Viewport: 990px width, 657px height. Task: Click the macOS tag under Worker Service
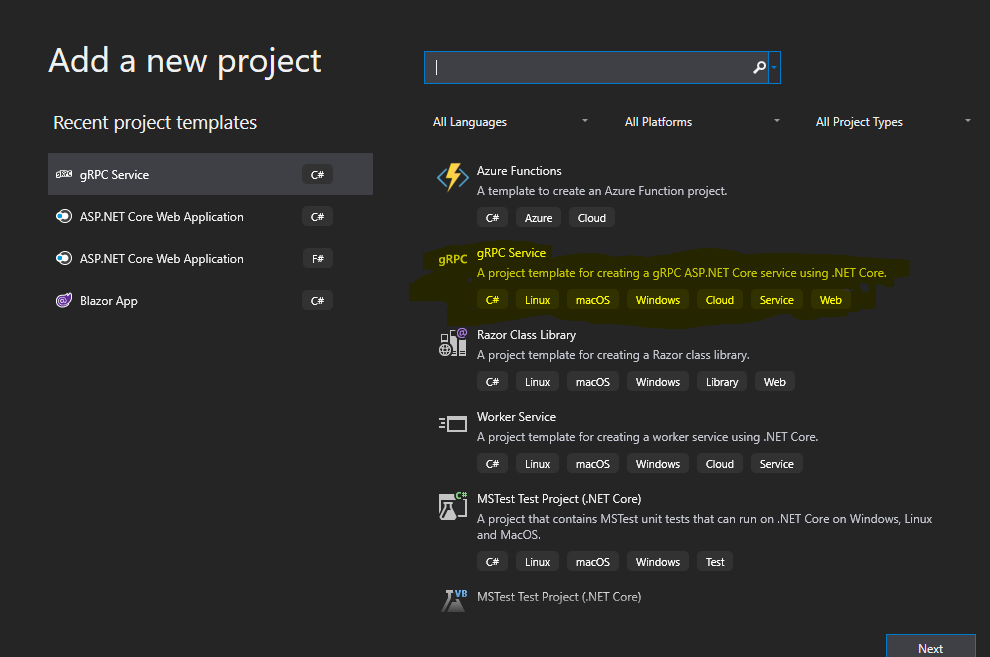(592, 463)
